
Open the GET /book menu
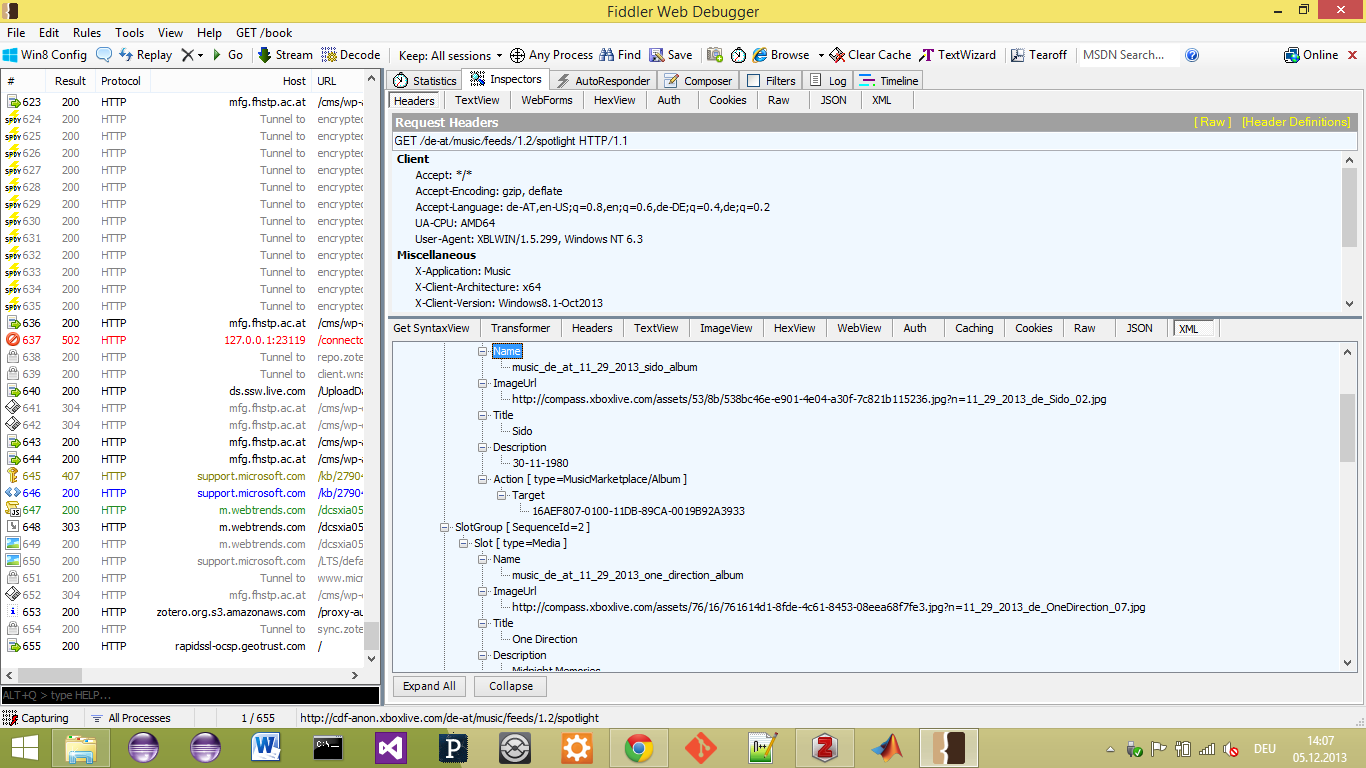pyautogui.click(x=264, y=33)
